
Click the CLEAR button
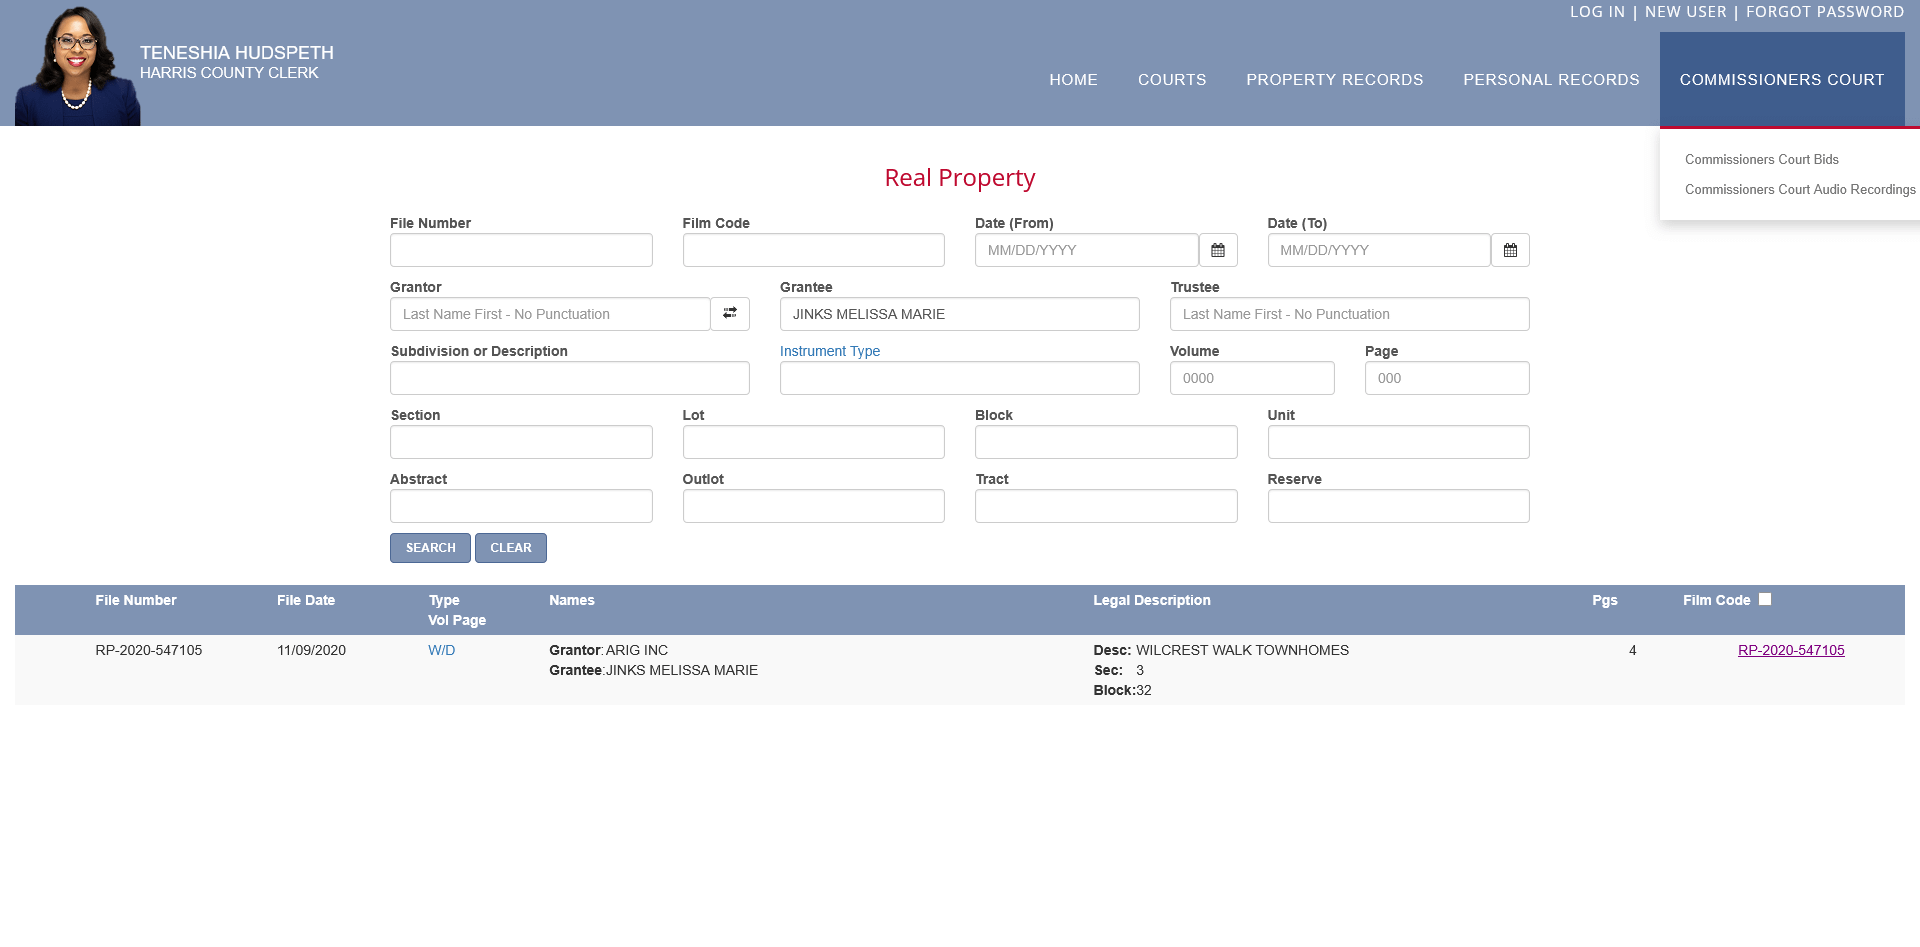511,548
